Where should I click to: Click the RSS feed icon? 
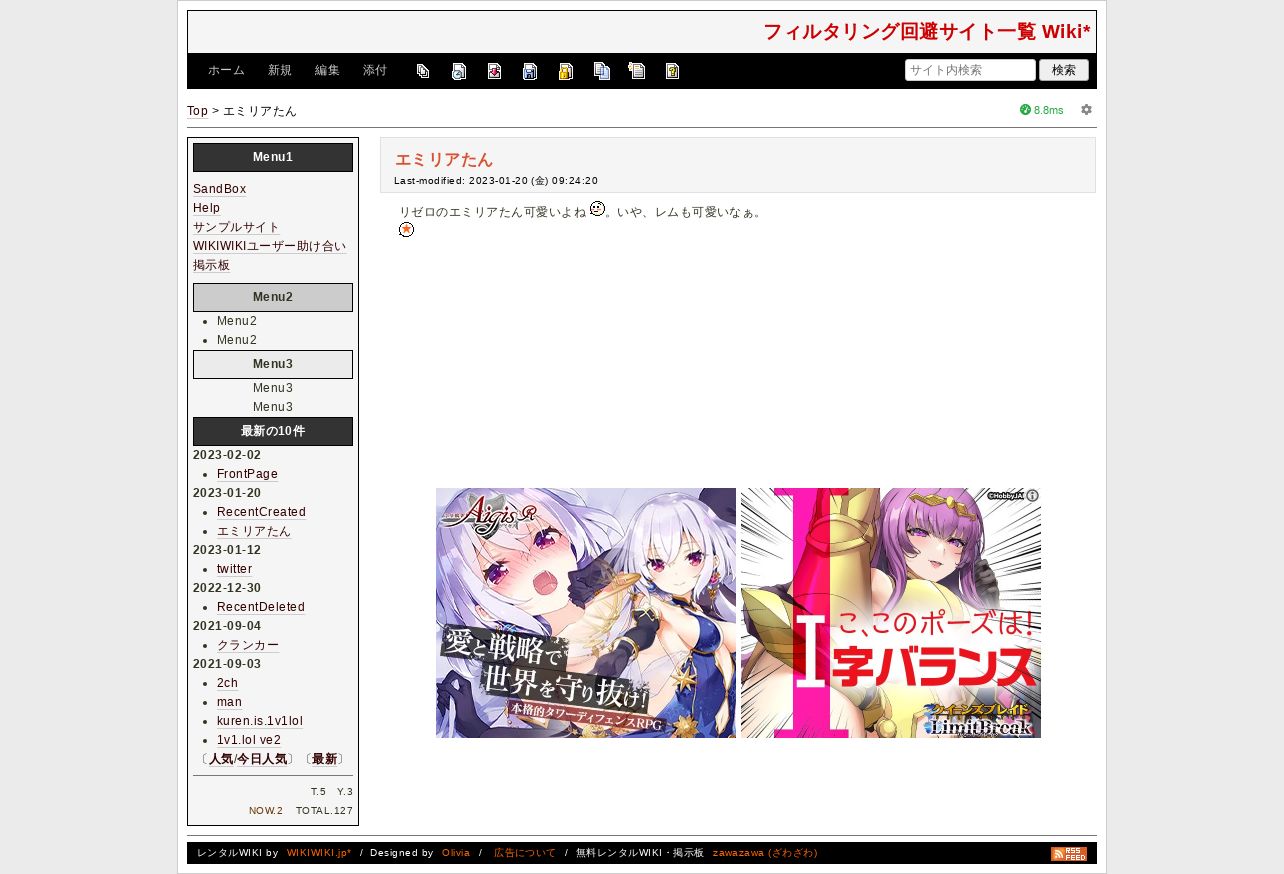(1069, 854)
